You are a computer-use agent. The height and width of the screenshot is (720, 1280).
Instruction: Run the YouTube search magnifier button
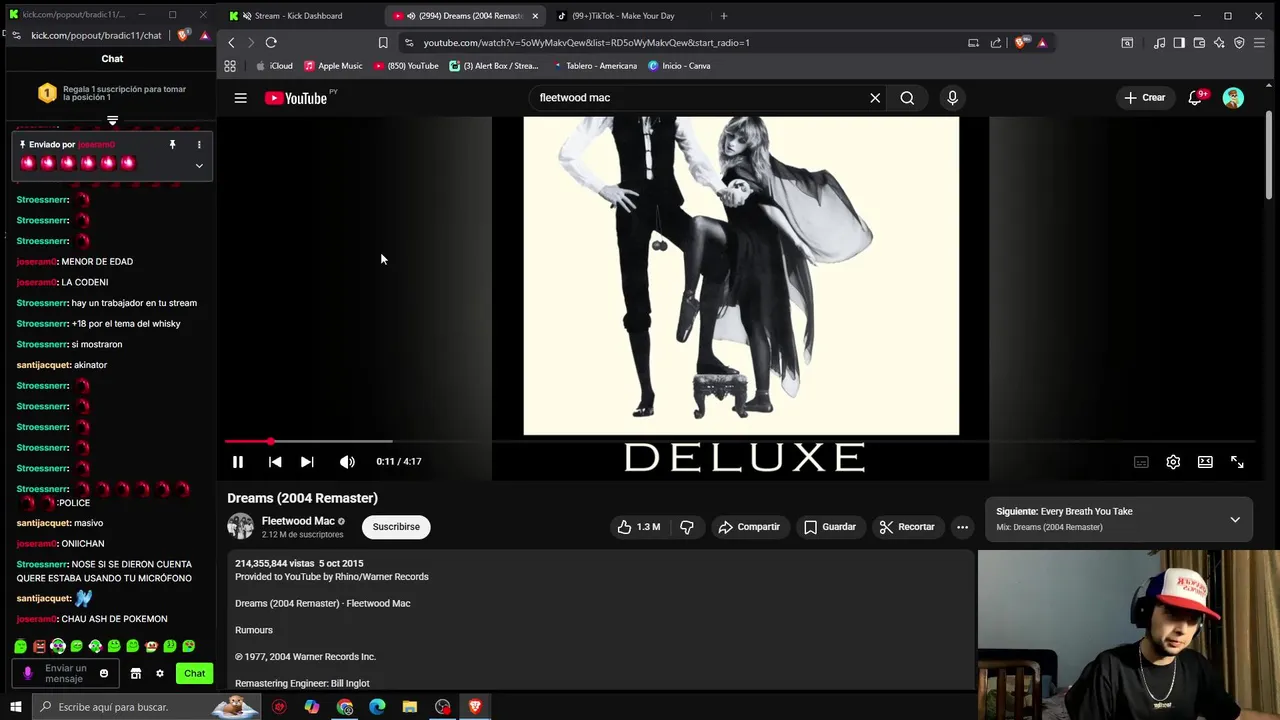click(x=907, y=98)
